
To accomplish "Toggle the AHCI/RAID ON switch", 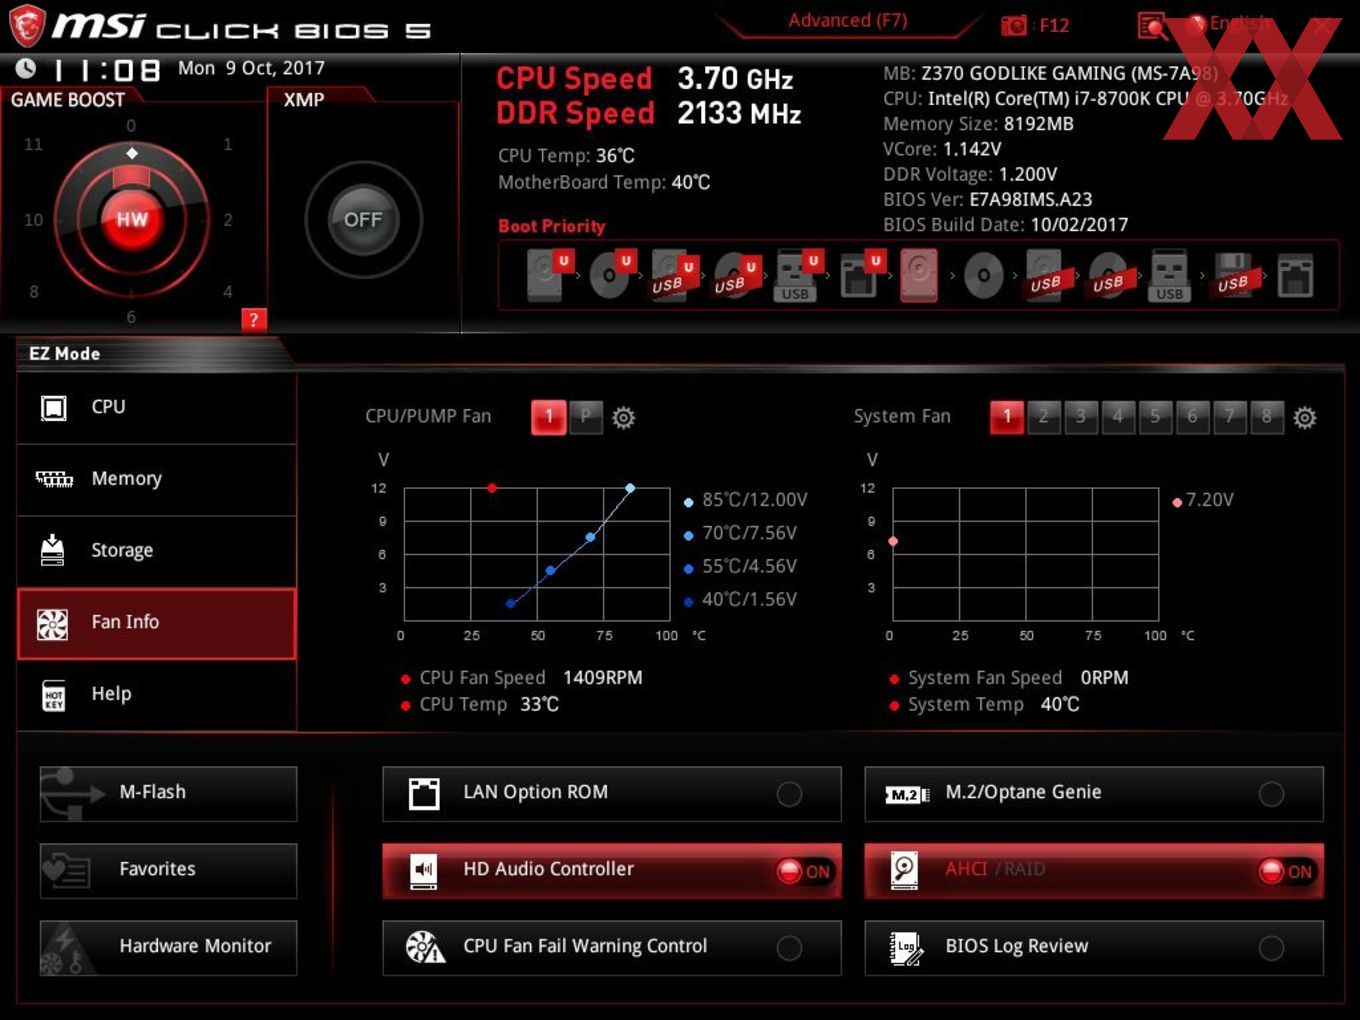I will click(1286, 871).
